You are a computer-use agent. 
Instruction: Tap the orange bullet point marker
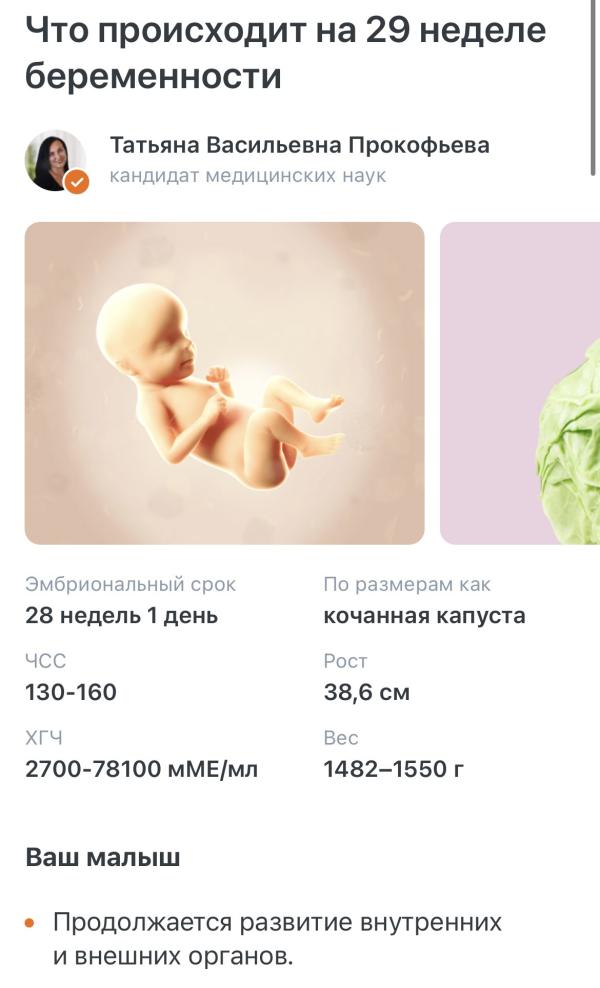[x=30, y=923]
